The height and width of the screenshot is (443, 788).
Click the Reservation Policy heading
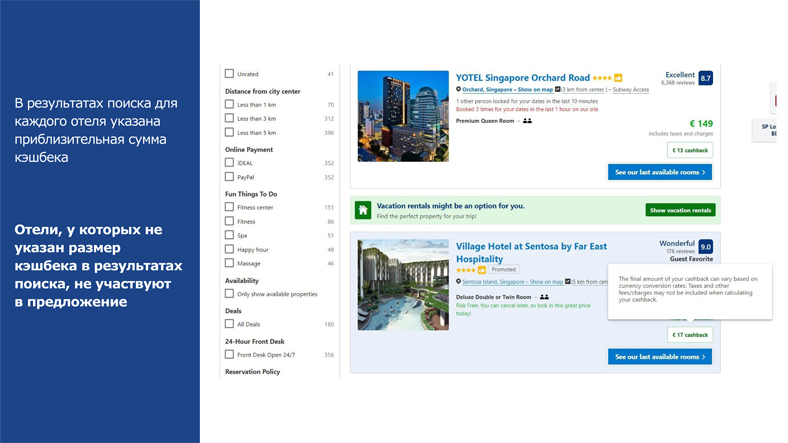point(253,372)
